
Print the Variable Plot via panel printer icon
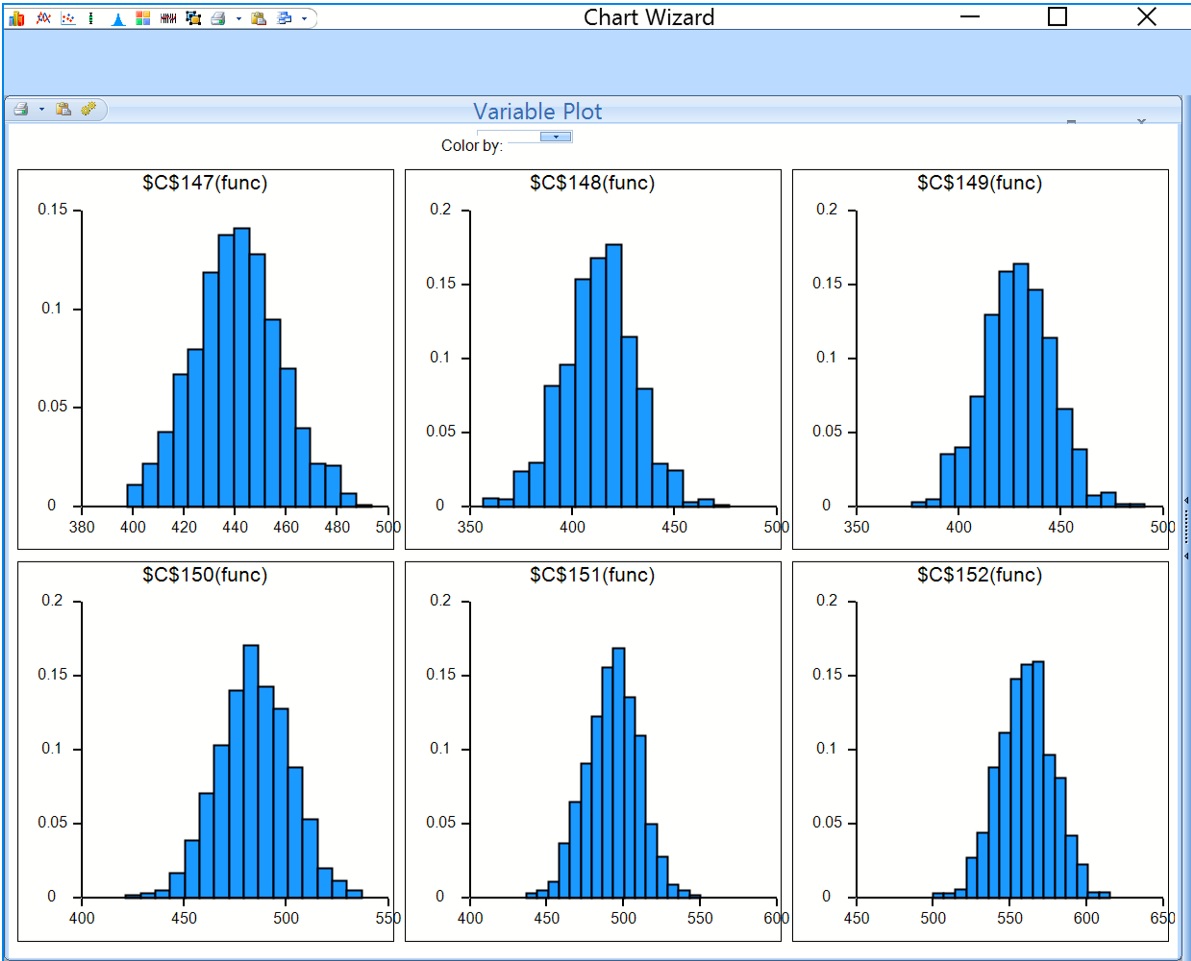click(x=21, y=109)
